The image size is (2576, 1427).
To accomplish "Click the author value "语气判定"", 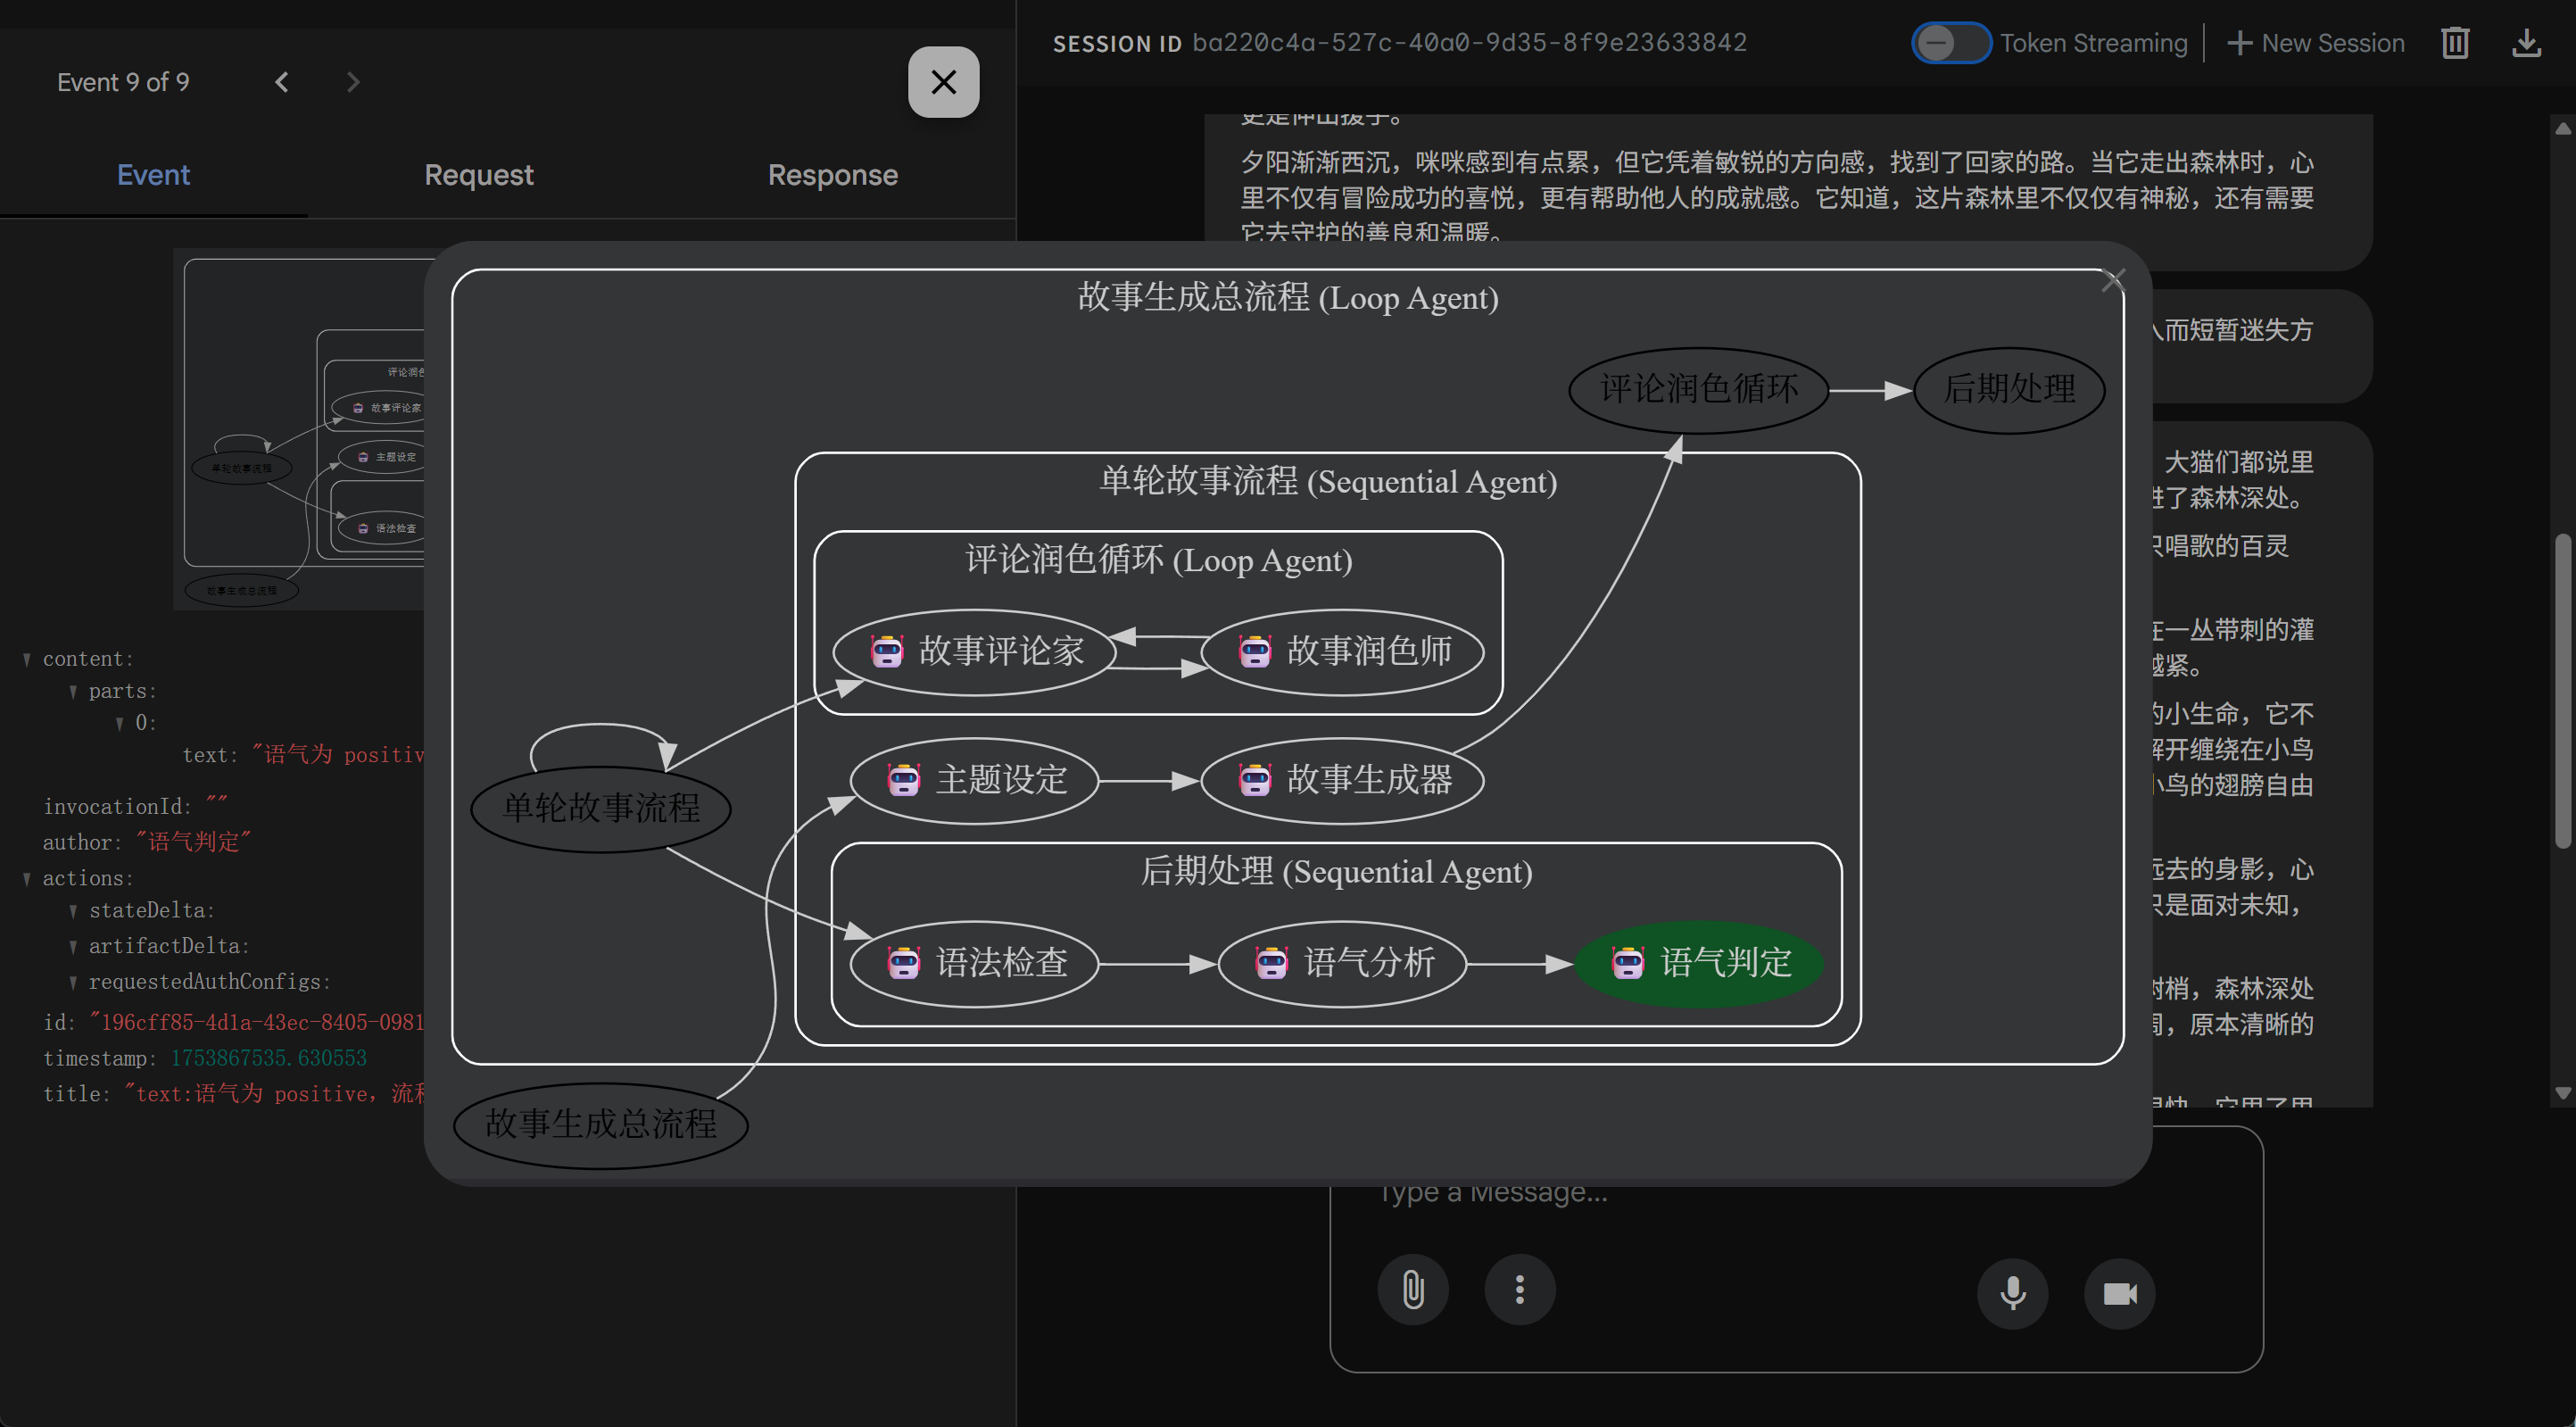I will tap(193, 842).
